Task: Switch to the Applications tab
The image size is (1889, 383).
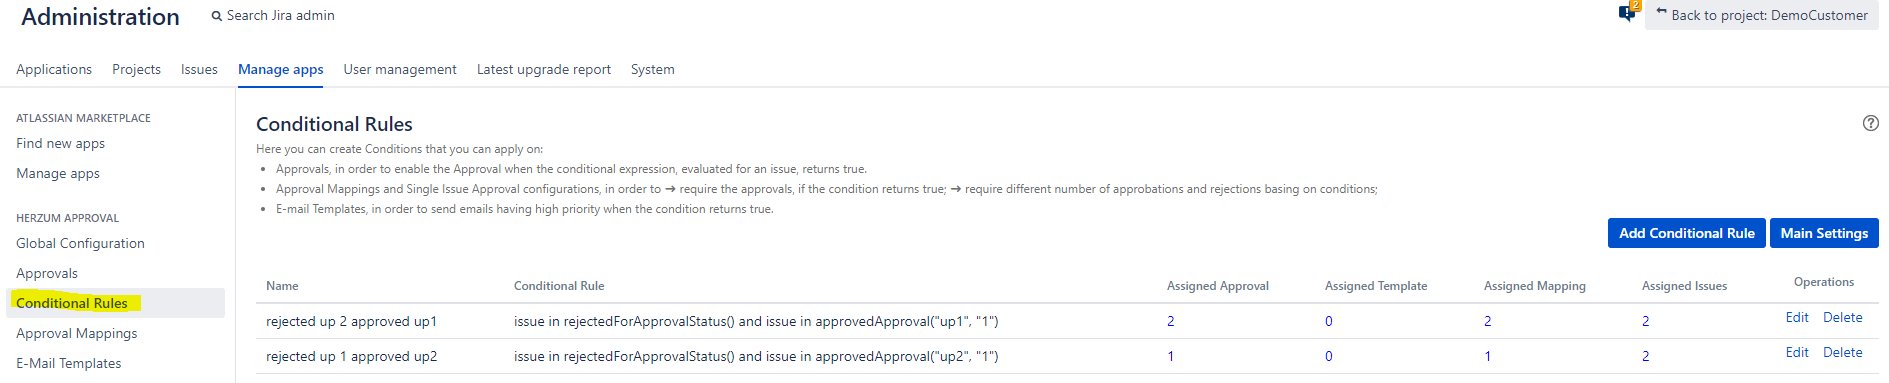Action: coord(54,69)
